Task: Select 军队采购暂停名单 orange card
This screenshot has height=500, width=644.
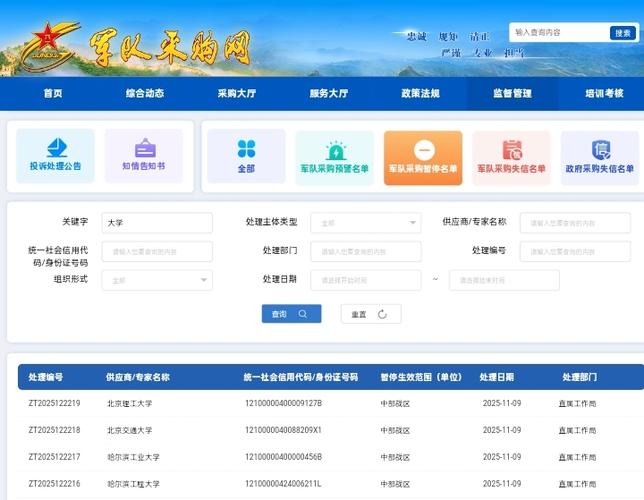Action: (423, 158)
